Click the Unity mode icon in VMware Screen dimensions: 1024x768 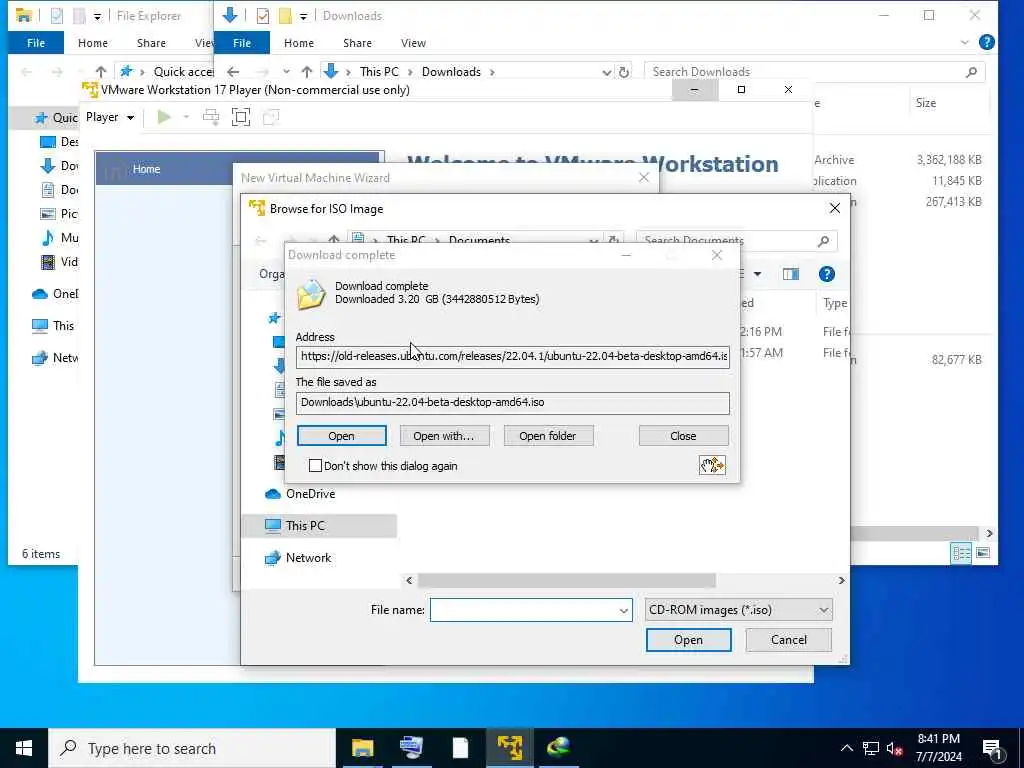tap(270, 118)
